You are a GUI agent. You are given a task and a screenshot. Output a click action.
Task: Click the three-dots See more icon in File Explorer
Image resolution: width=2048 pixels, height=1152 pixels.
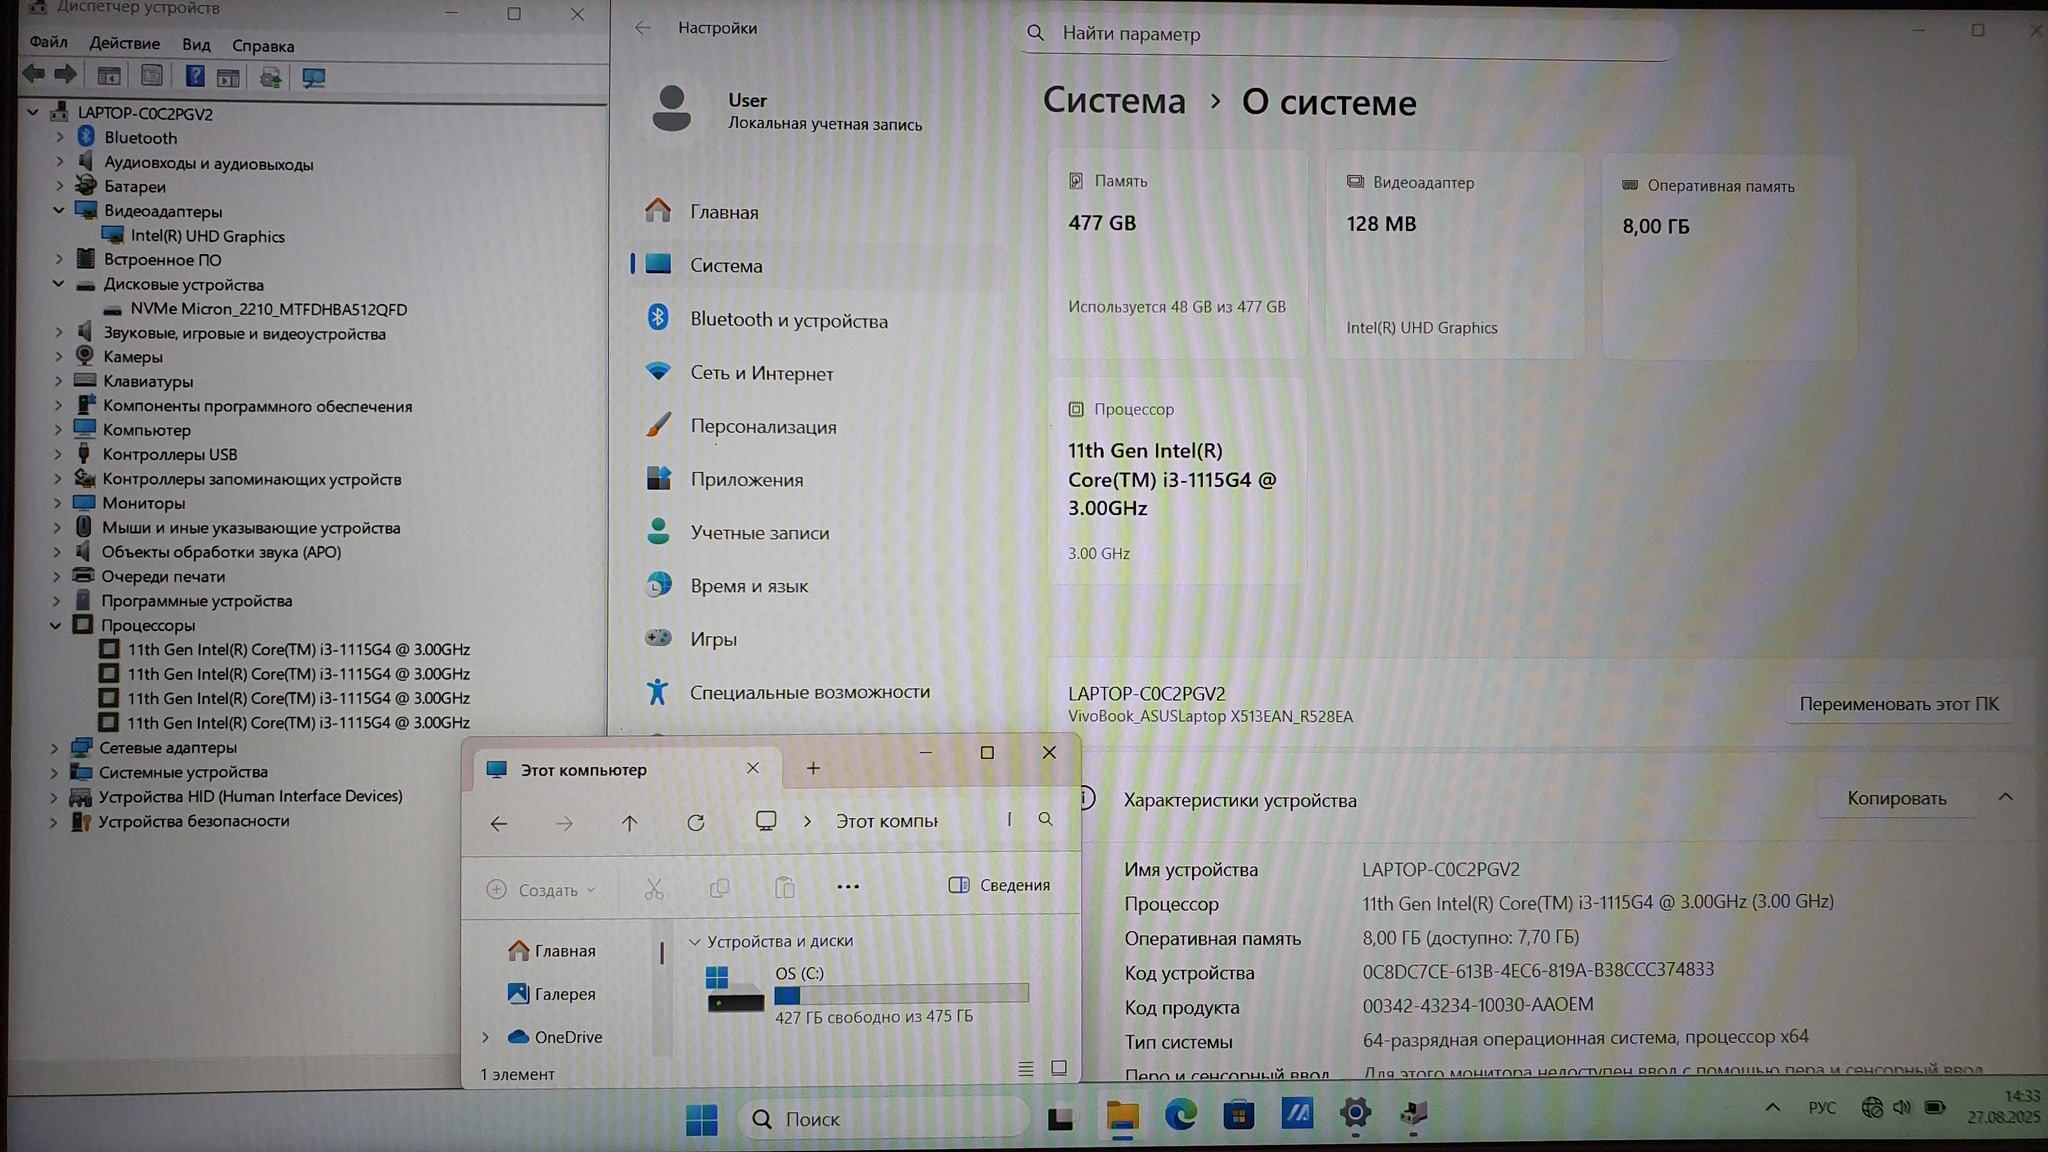pyautogui.click(x=847, y=887)
